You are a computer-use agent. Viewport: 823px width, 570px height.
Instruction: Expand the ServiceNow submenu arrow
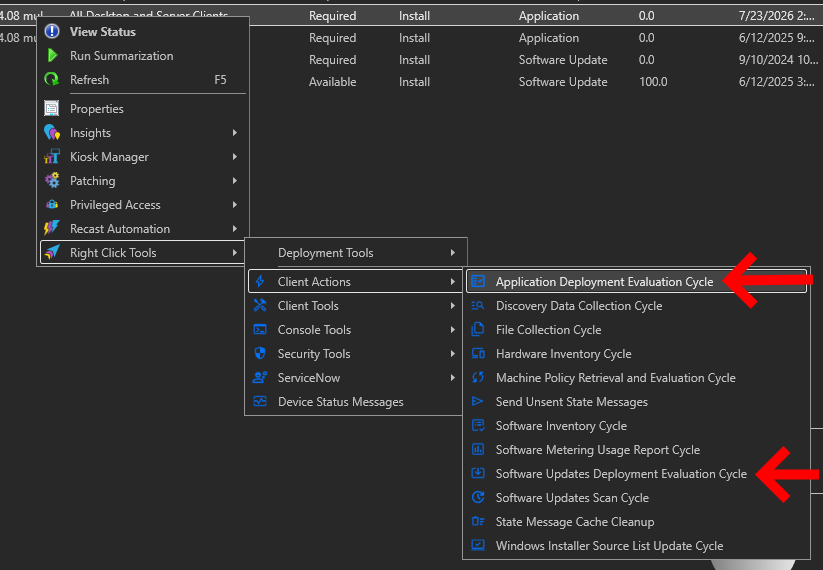pos(452,377)
